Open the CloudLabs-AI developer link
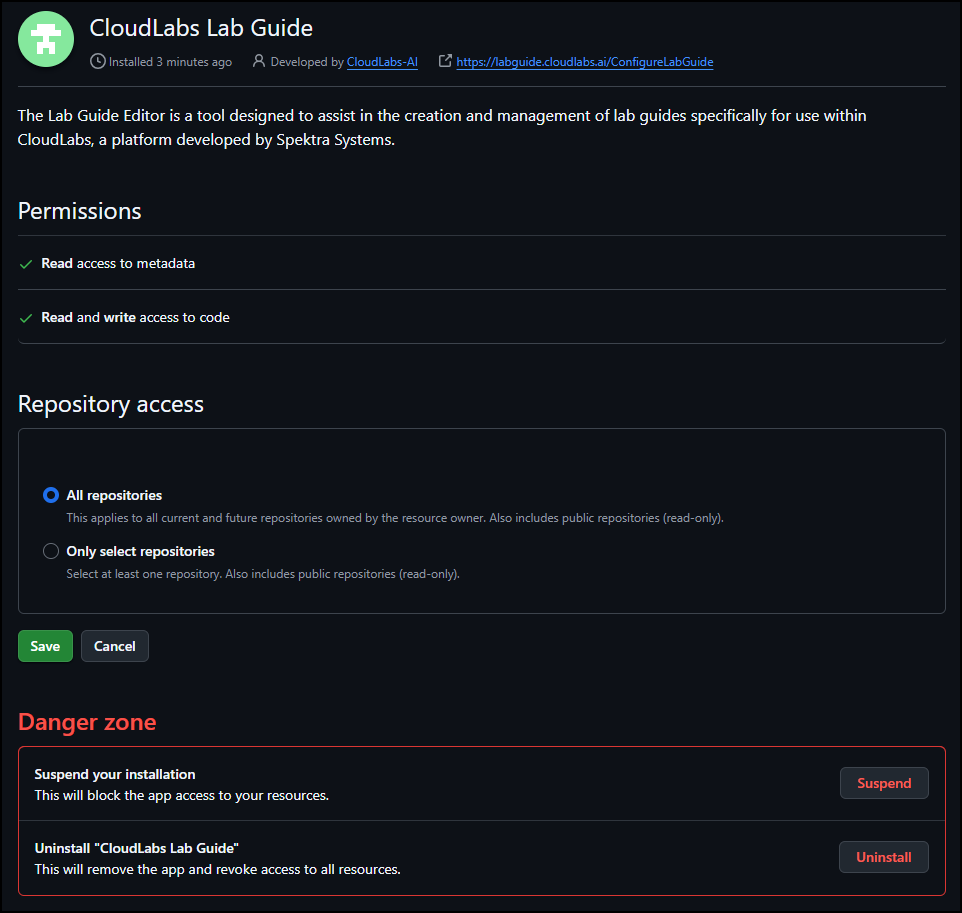Viewport: 962px width, 913px height. (x=382, y=62)
